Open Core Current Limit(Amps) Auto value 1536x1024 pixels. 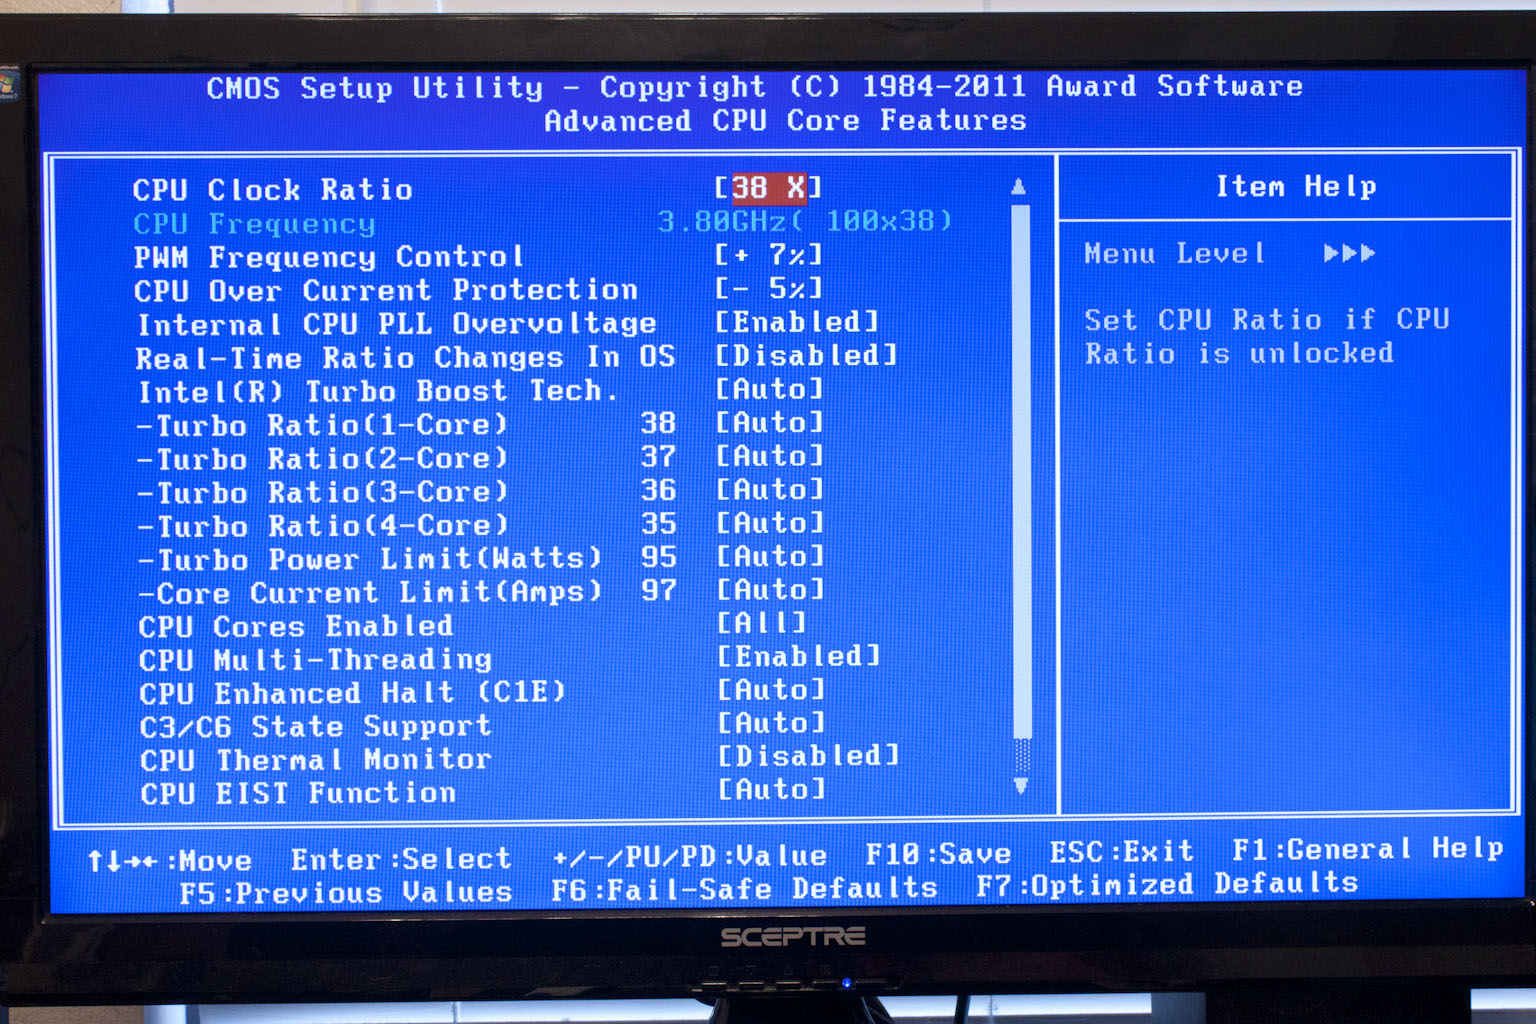point(769,590)
